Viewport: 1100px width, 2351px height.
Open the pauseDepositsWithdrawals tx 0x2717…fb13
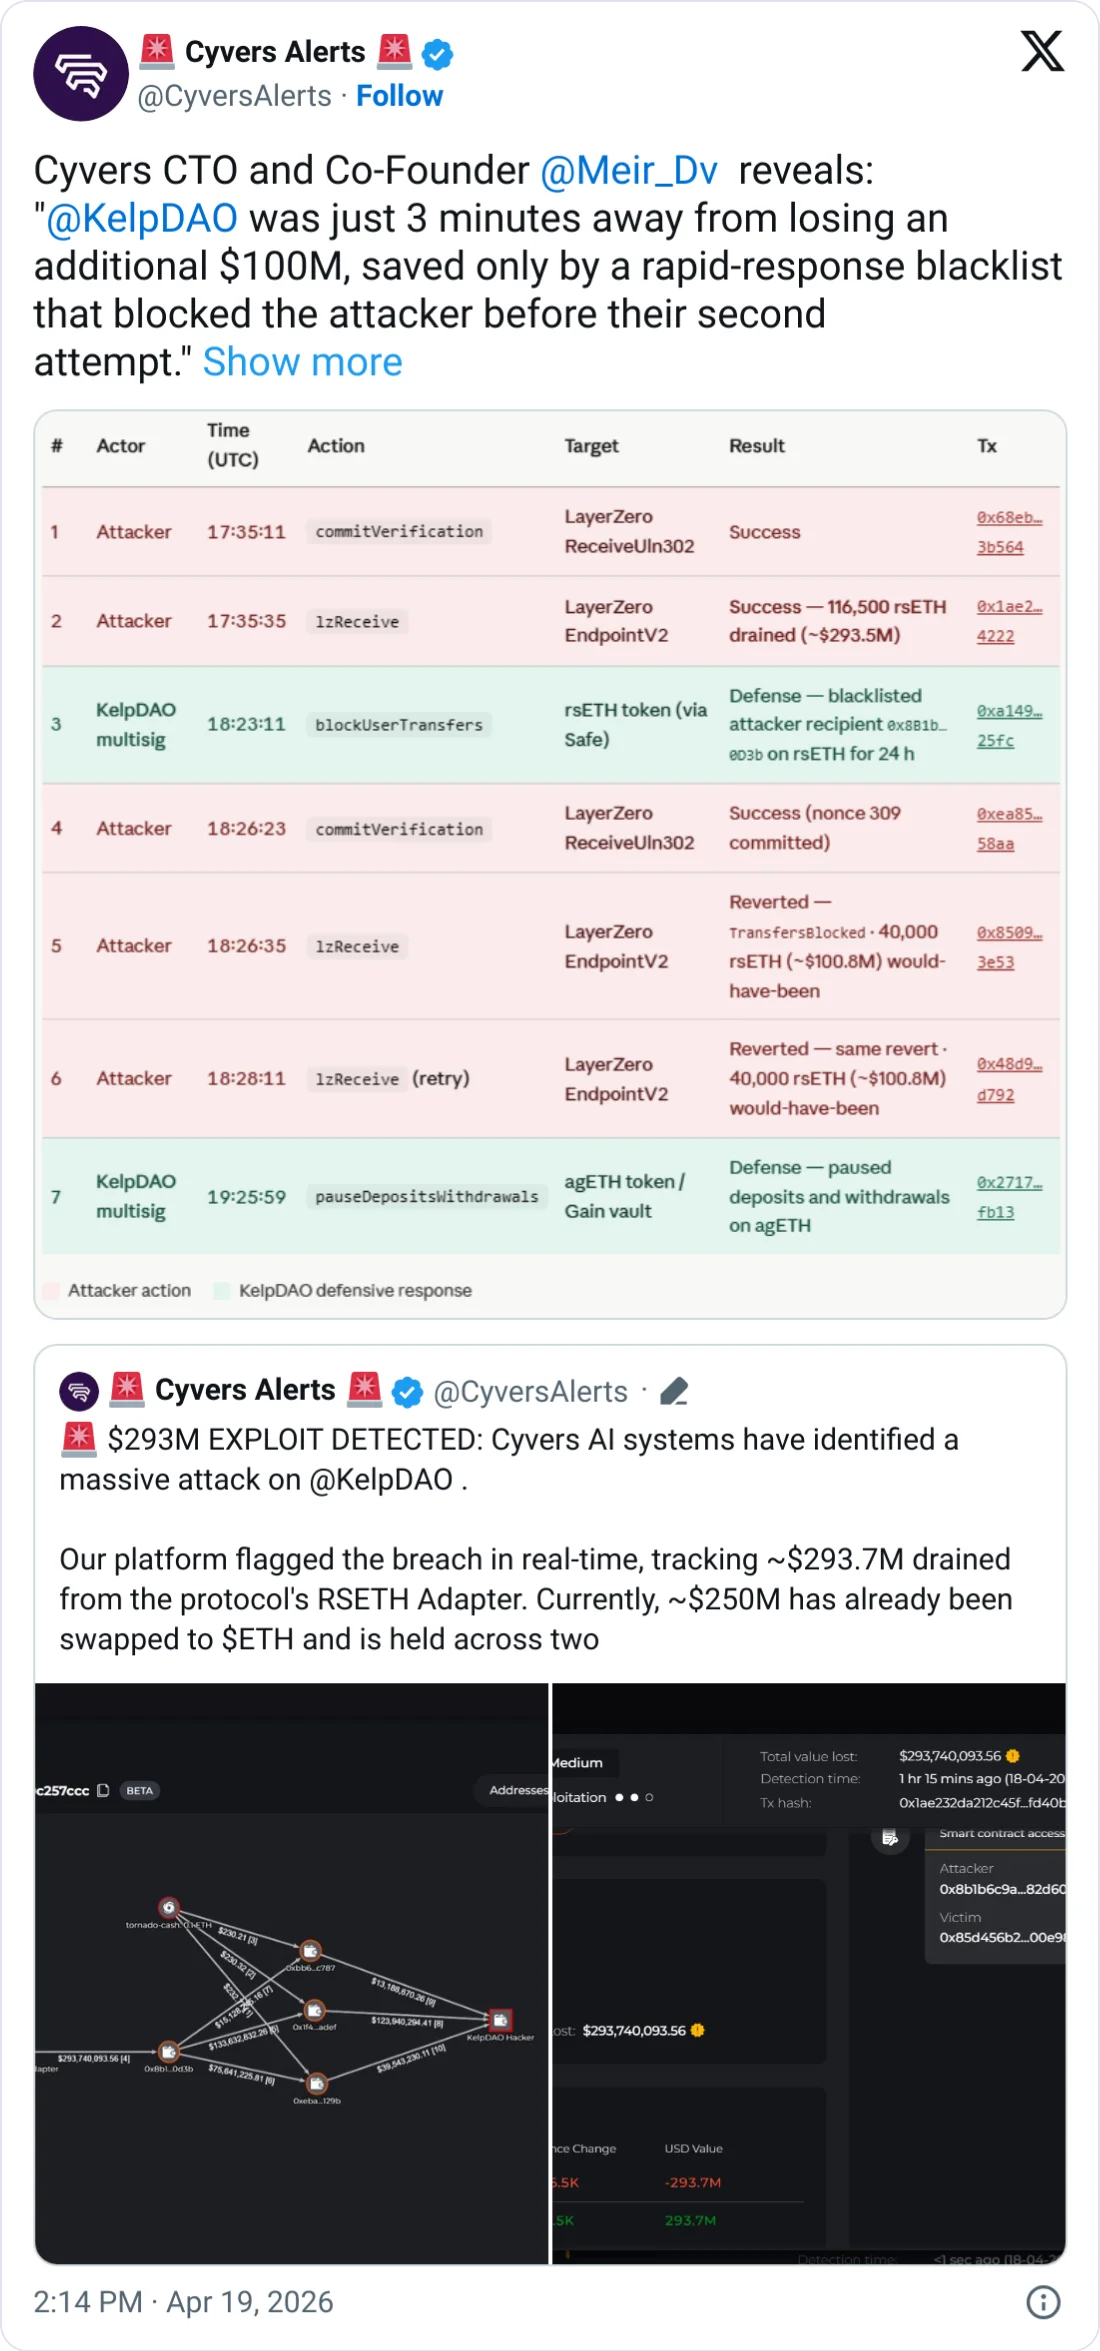tap(1008, 1197)
